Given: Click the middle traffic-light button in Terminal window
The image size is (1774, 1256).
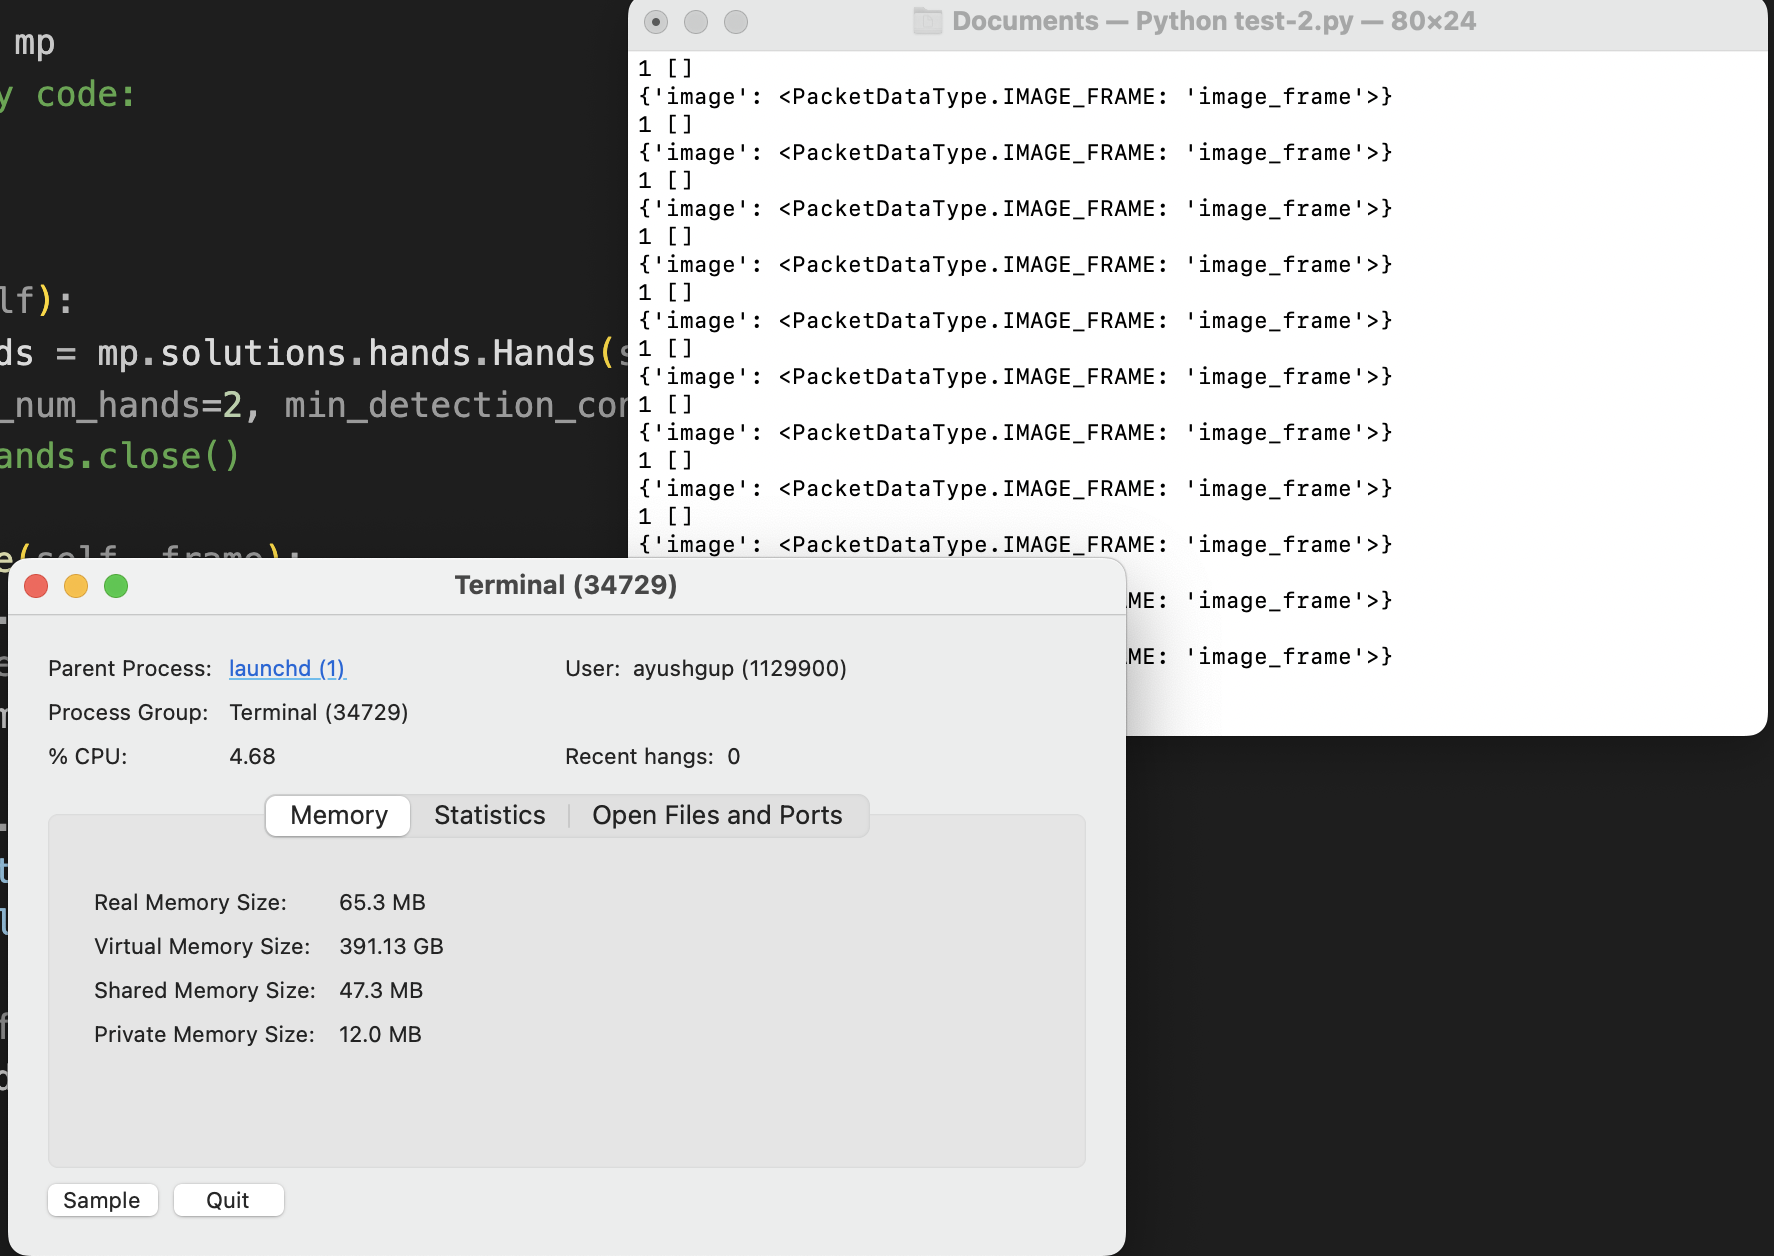Looking at the screenshot, I should (x=695, y=21).
